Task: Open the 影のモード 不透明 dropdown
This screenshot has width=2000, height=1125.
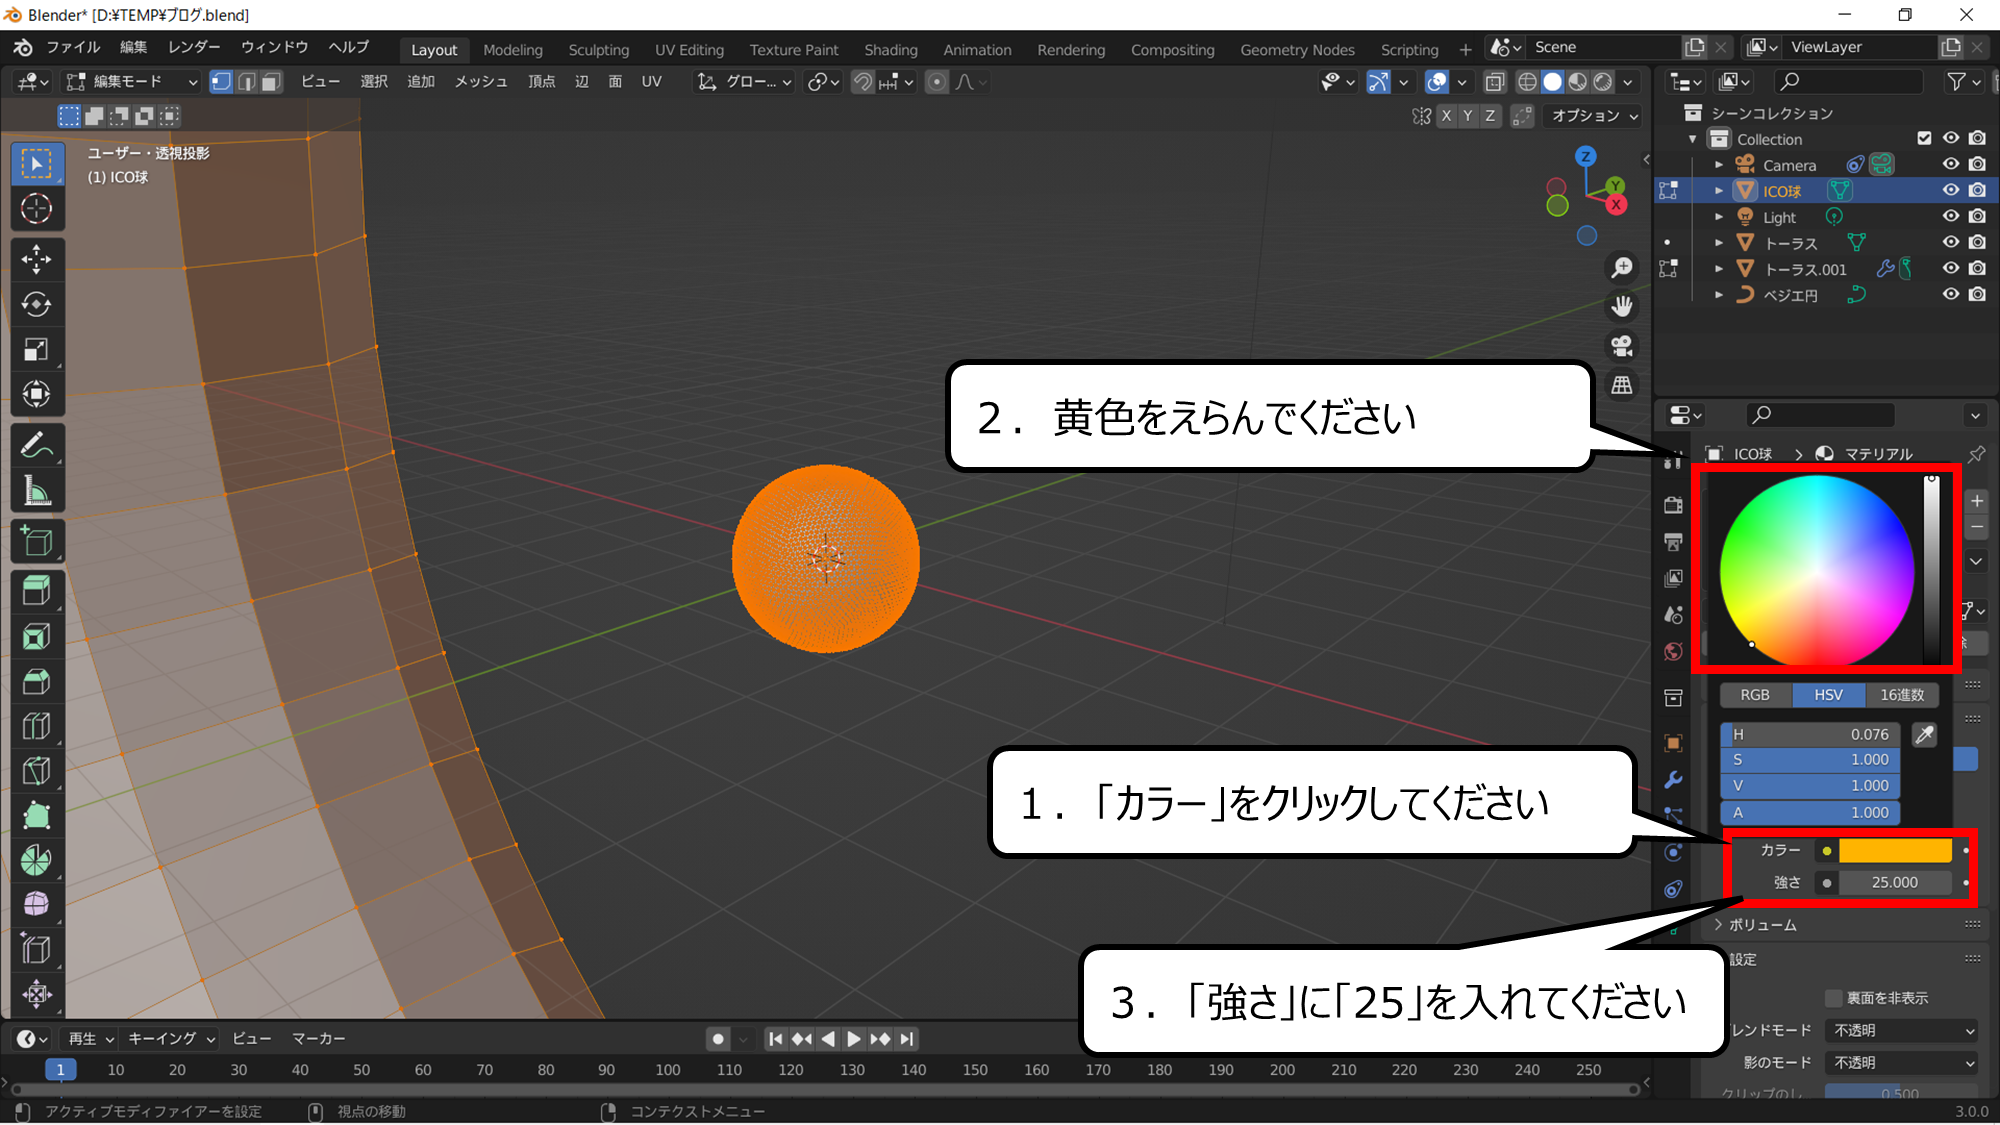Action: [x=1903, y=1062]
